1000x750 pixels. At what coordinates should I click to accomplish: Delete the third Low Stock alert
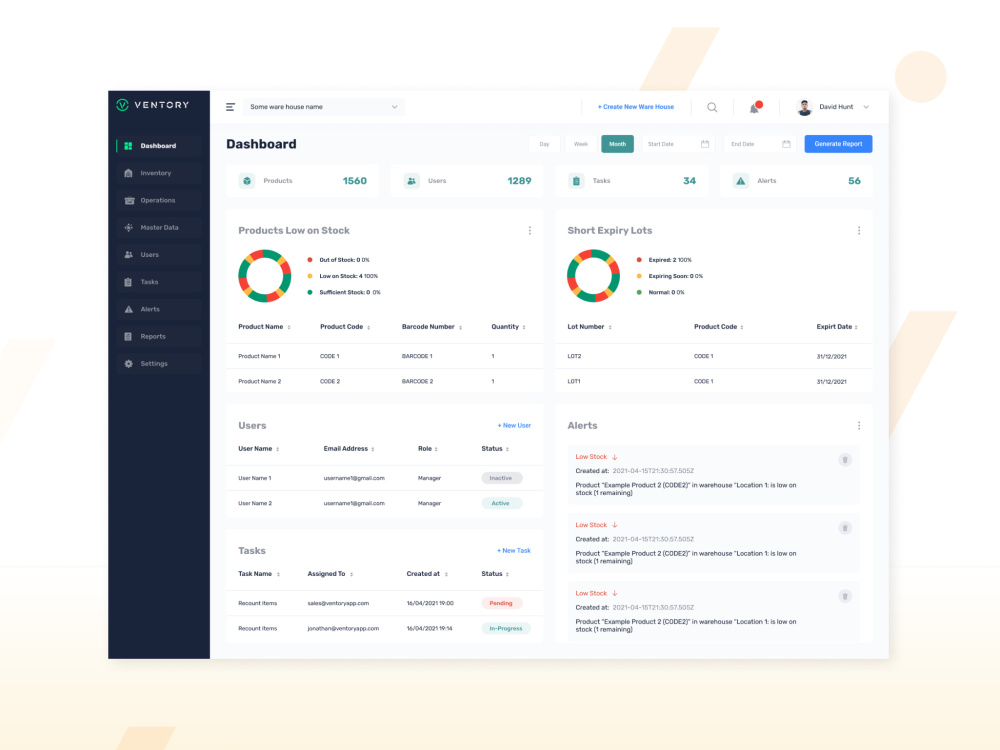click(x=845, y=596)
